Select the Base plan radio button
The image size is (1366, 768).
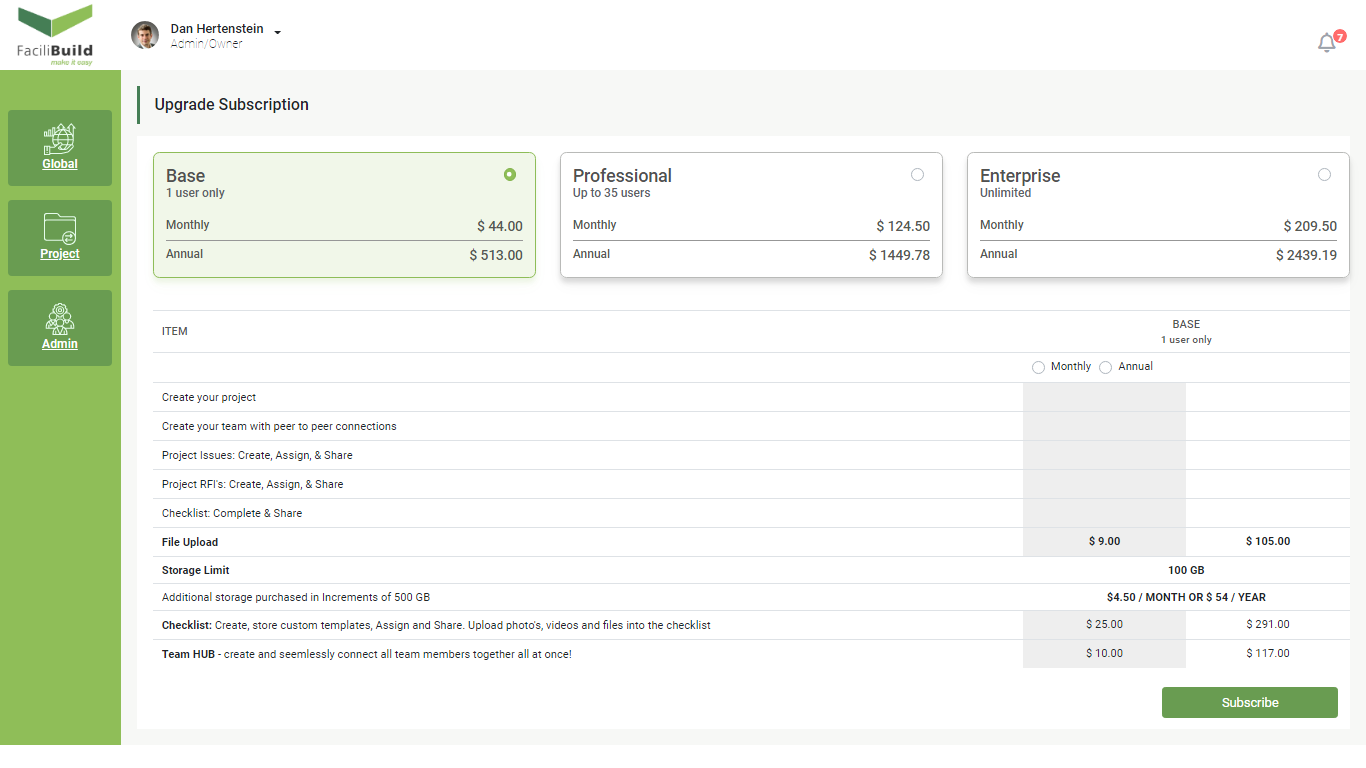[510, 175]
